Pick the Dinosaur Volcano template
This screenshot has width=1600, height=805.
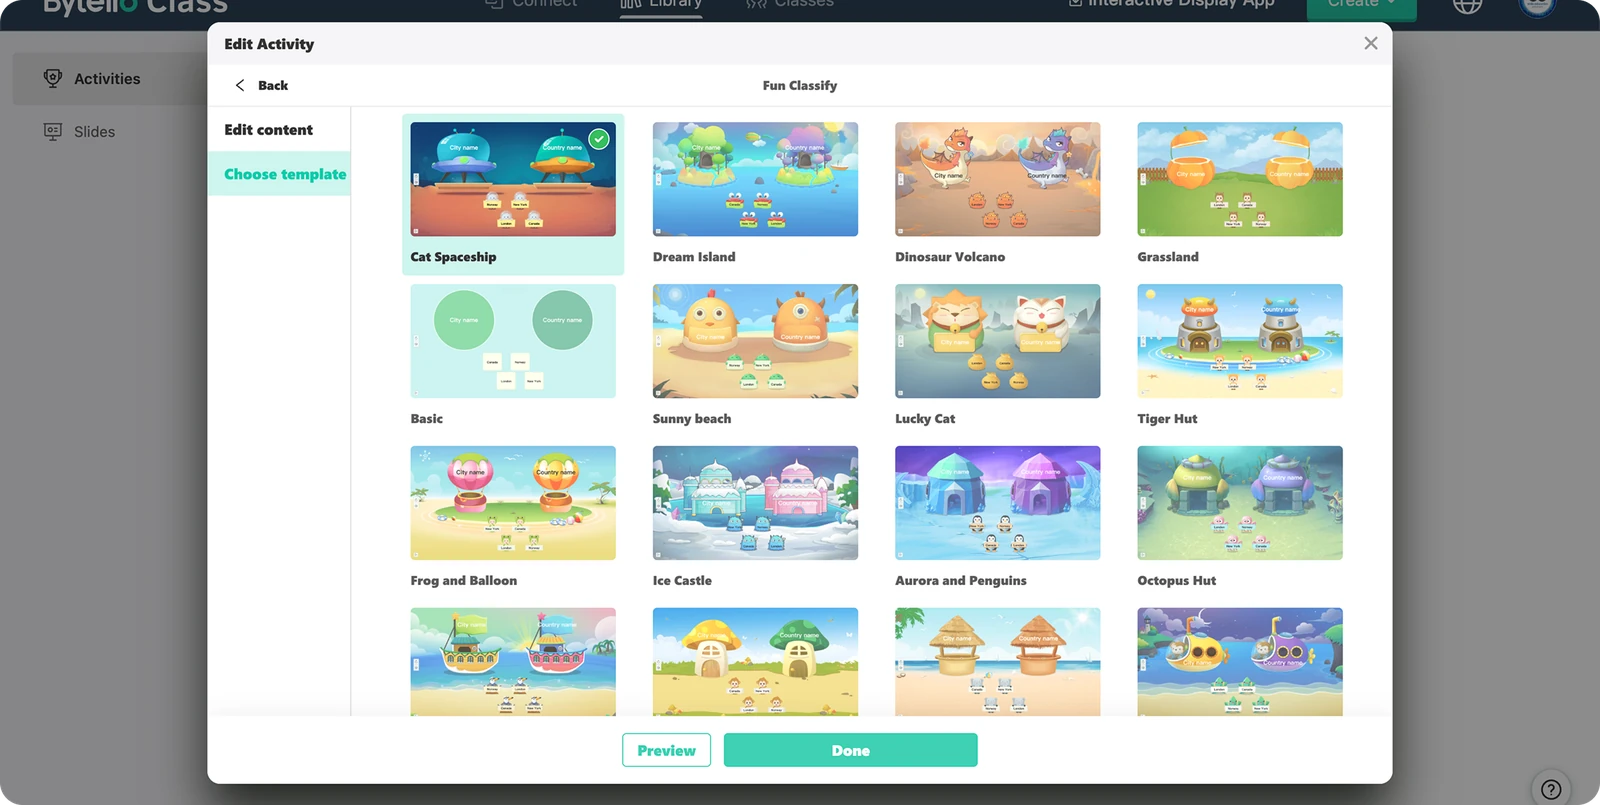(997, 180)
